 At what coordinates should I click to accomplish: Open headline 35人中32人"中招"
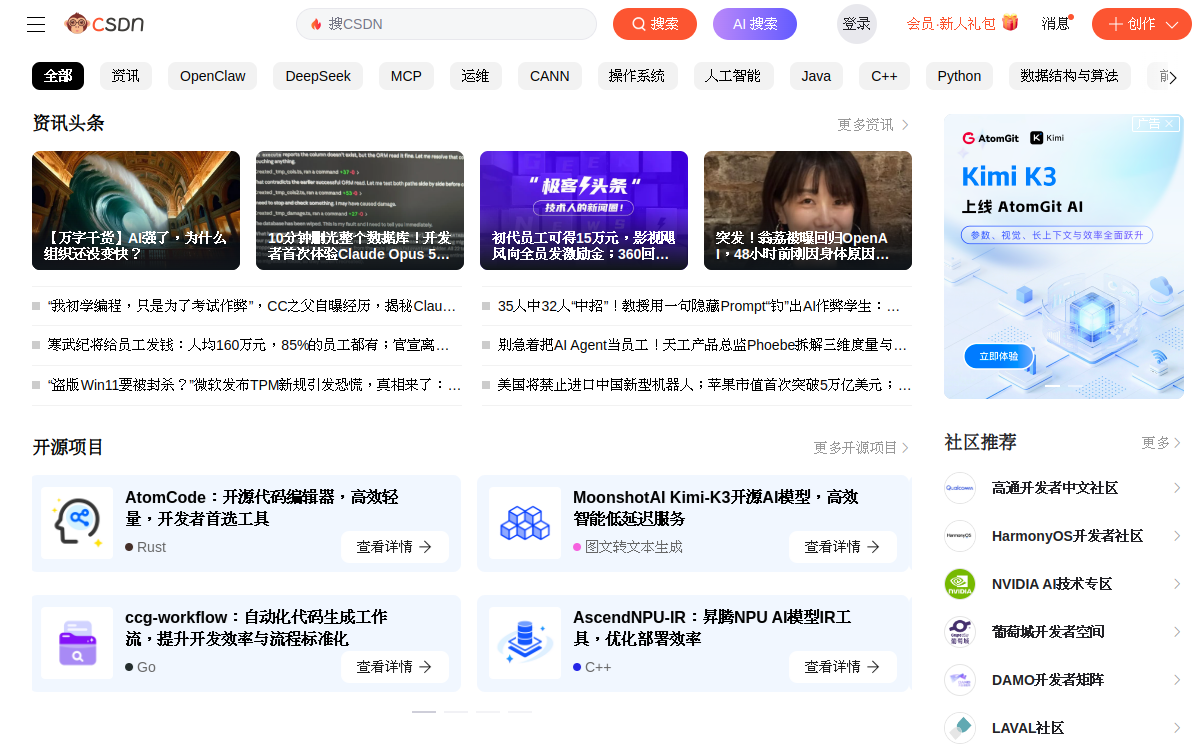tap(699, 306)
